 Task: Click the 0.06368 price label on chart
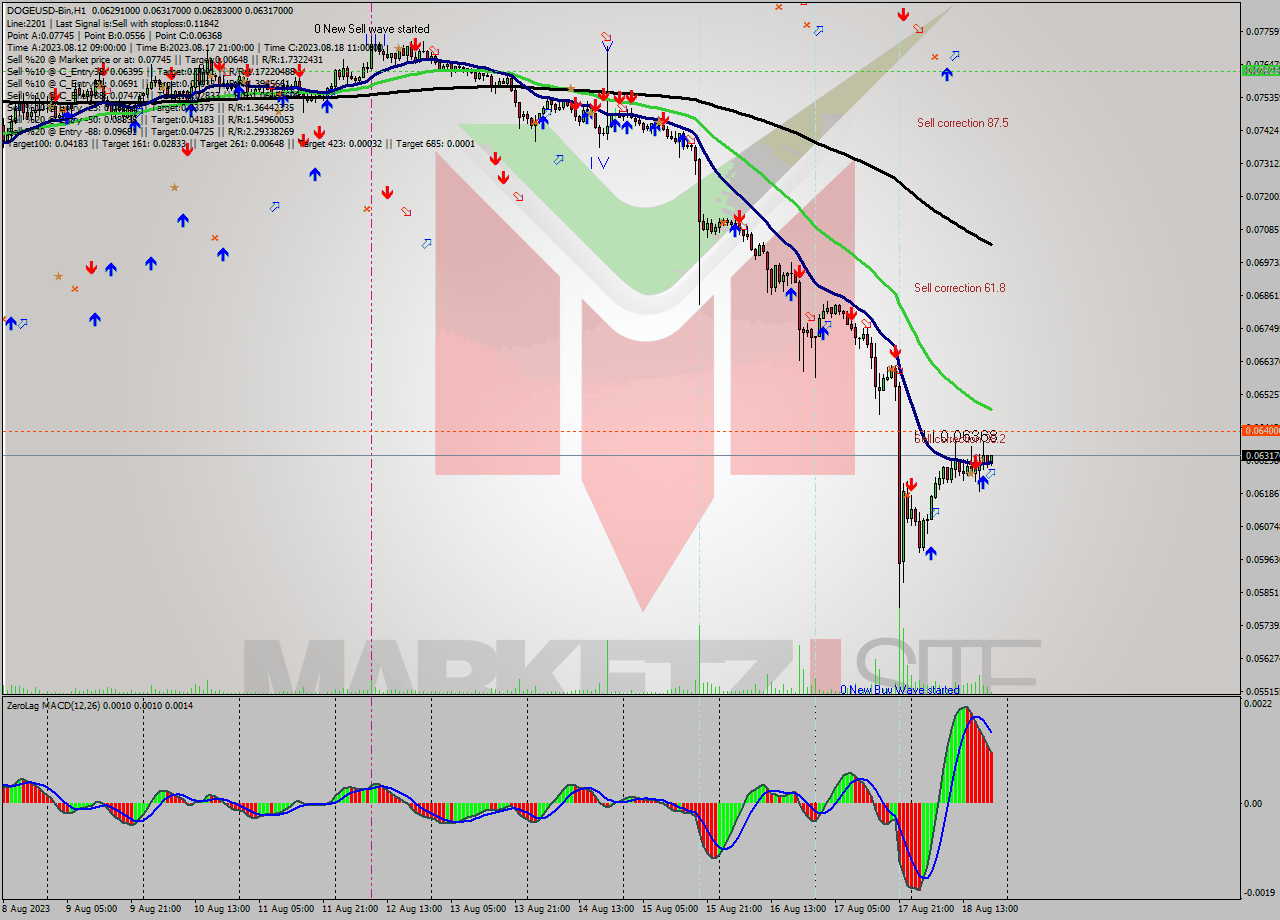point(968,436)
